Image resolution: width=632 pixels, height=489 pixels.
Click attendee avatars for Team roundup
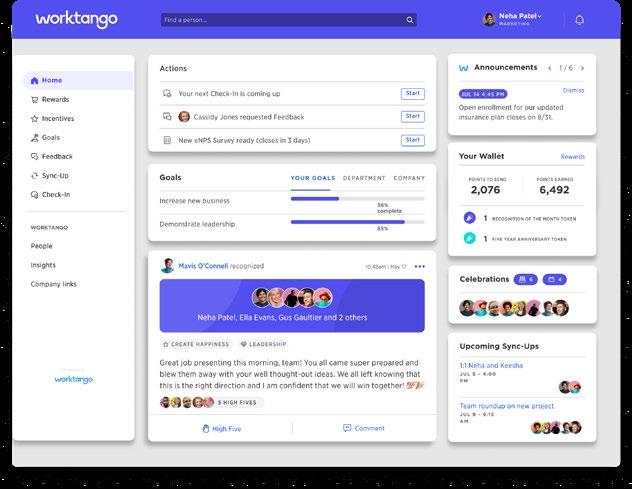tap(556, 427)
